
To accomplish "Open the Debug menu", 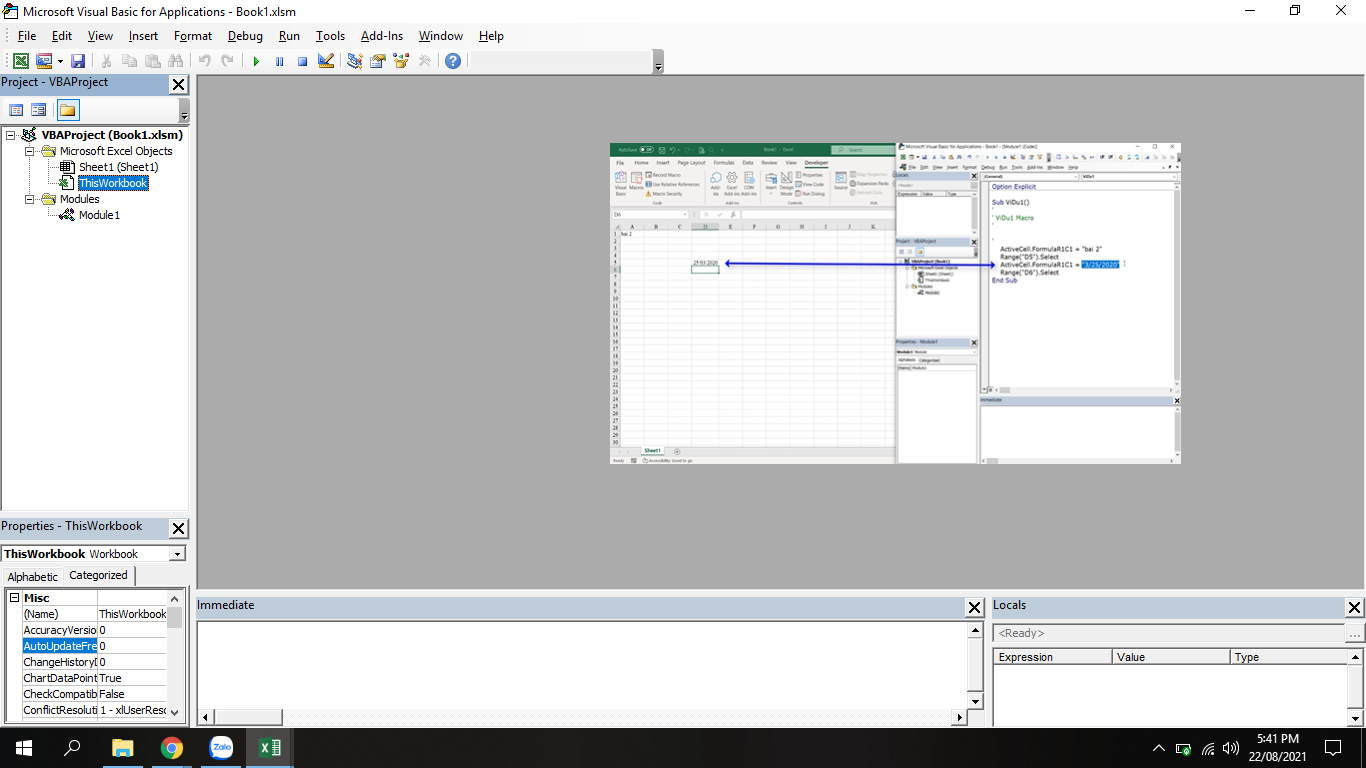I will tap(245, 36).
